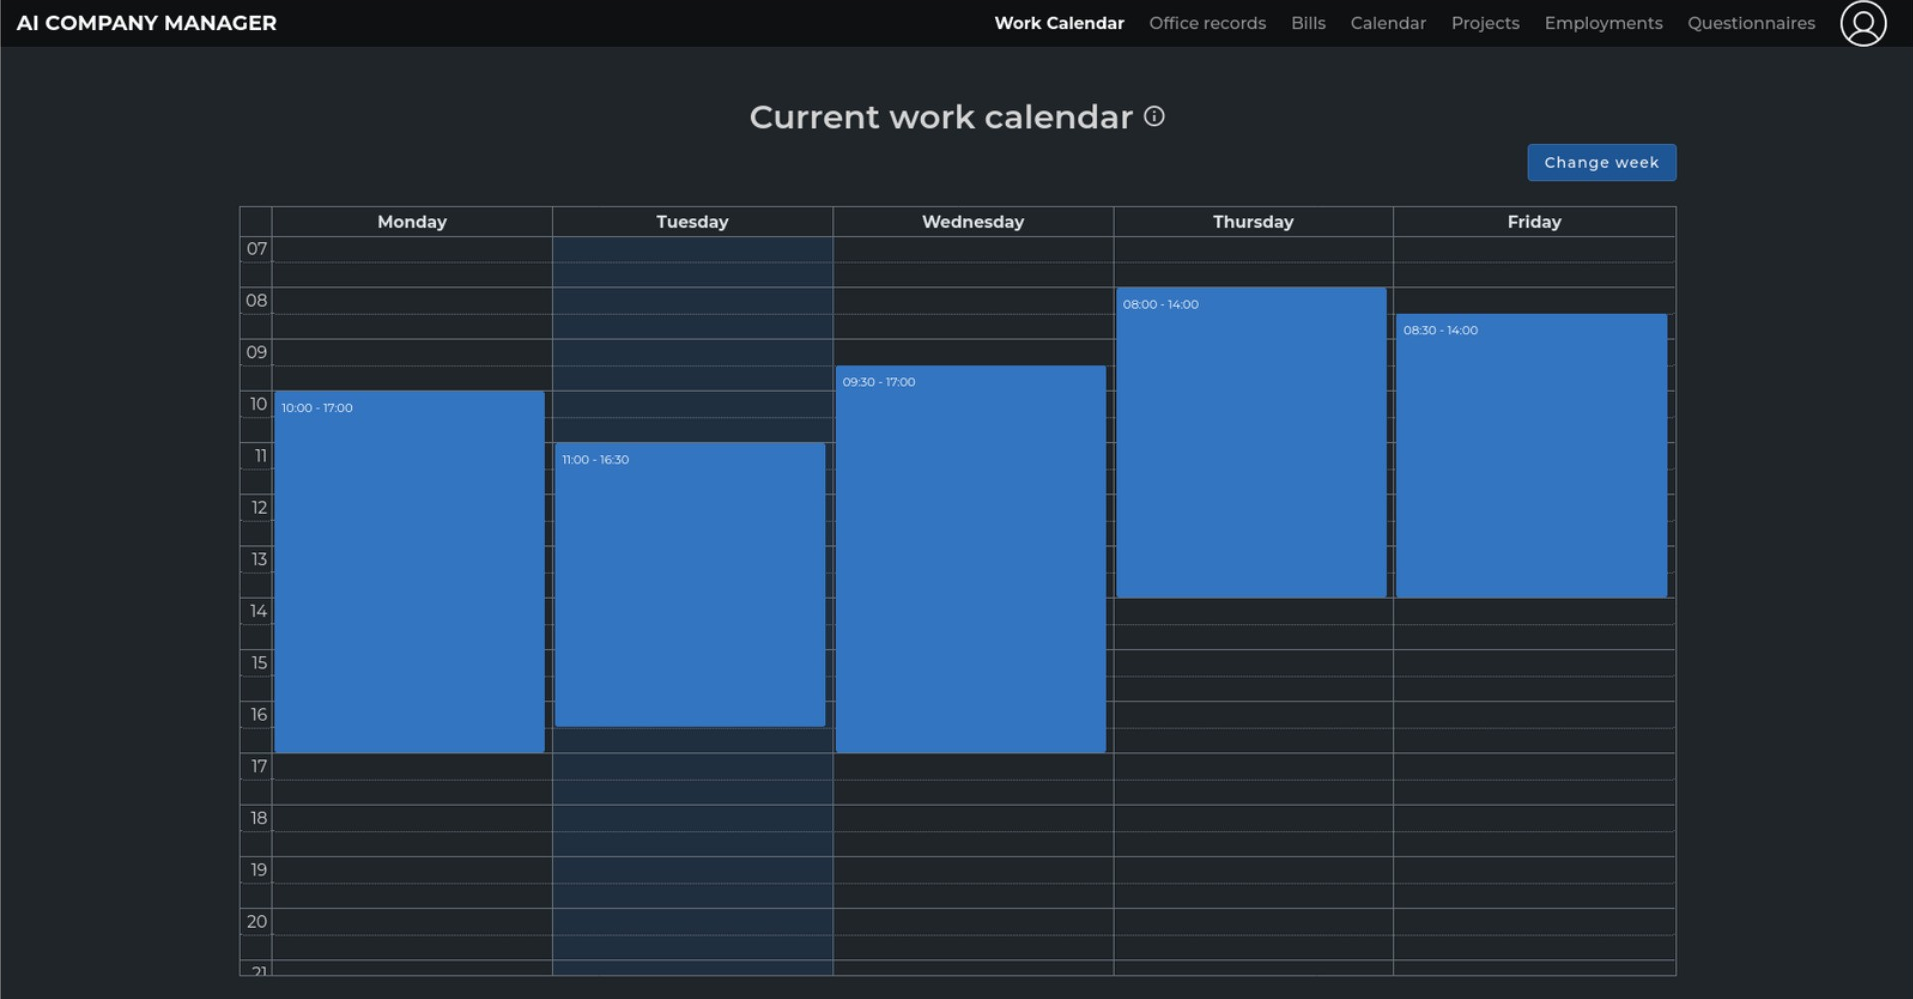The width and height of the screenshot is (1913, 999).
Task: Click the Monday column header
Action: [411, 222]
